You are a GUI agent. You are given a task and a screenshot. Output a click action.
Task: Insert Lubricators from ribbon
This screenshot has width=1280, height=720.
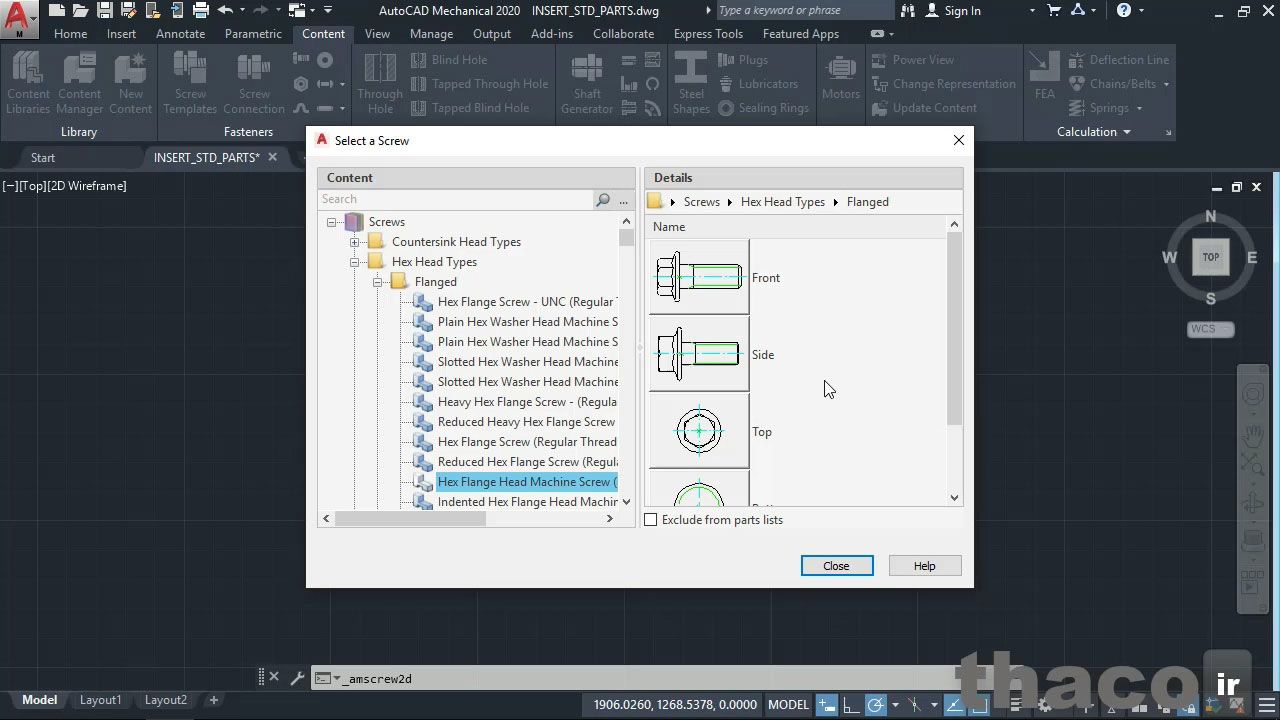pyautogui.click(x=758, y=83)
